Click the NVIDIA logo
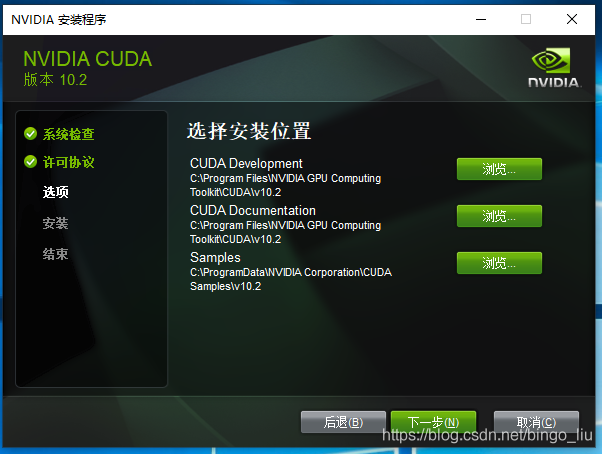602x454 pixels. (554, 68)
